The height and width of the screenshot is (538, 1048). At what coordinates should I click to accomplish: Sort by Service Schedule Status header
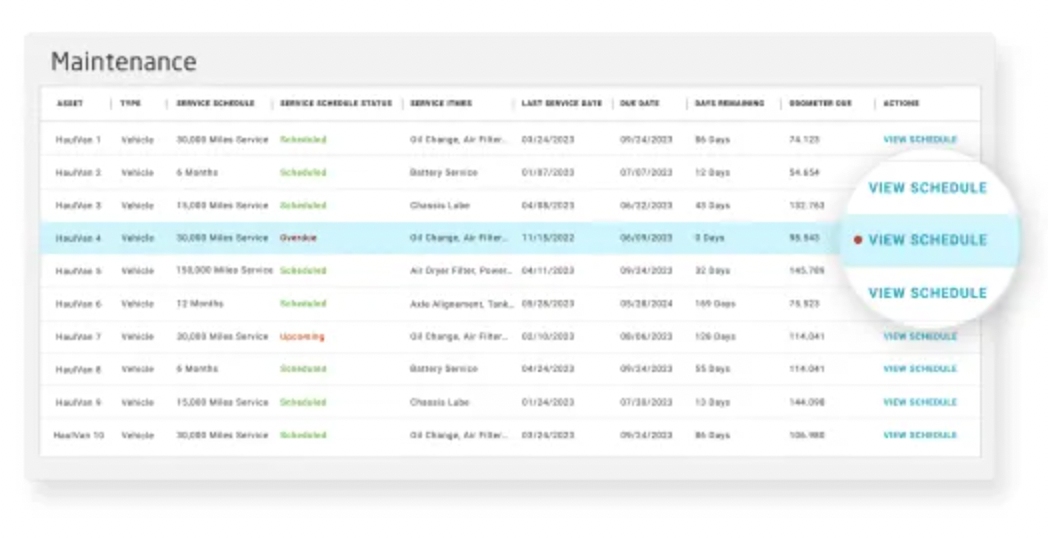click(337, 103)
